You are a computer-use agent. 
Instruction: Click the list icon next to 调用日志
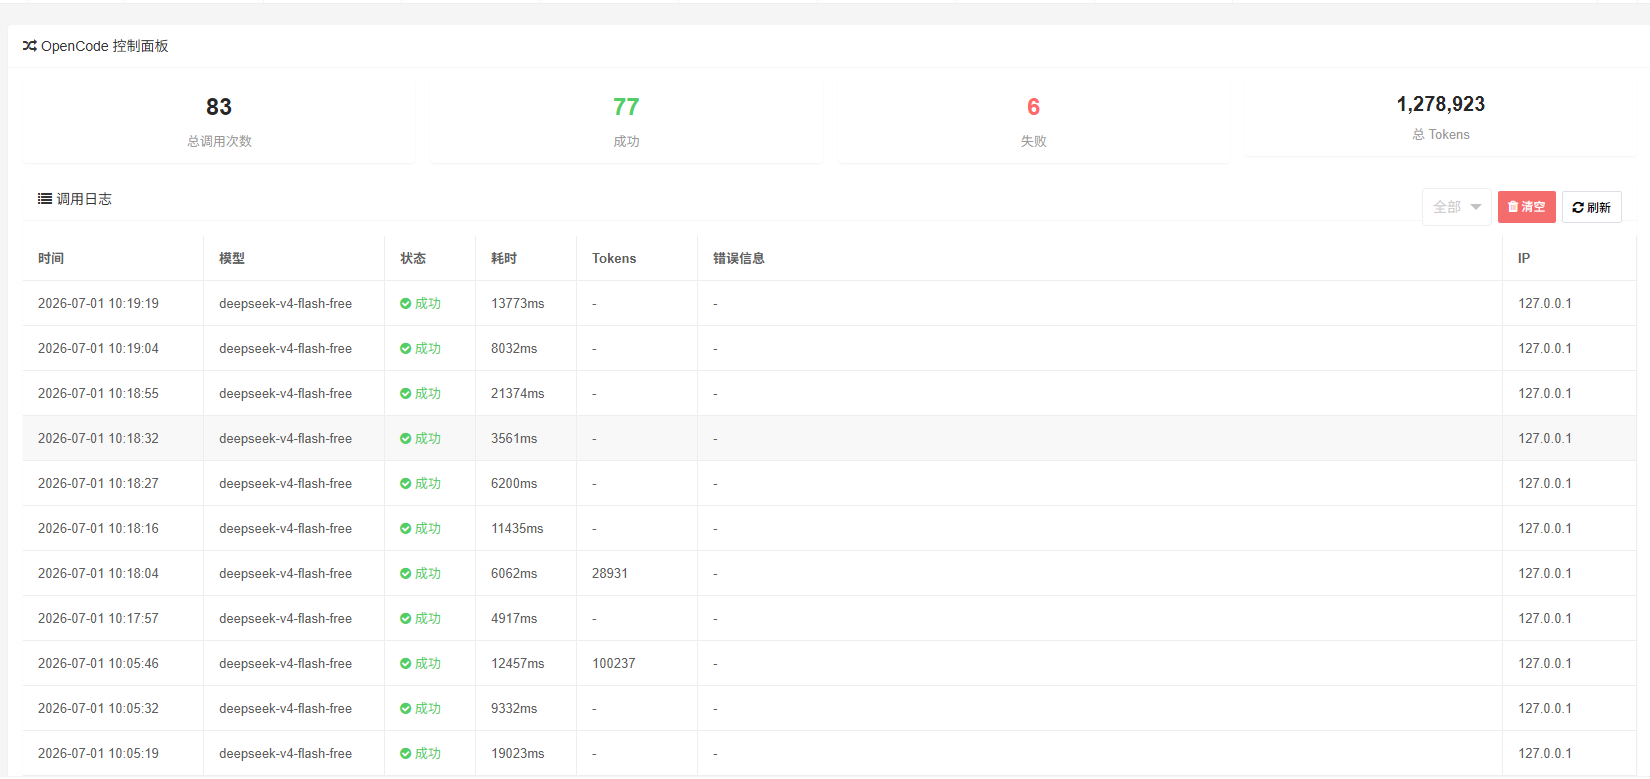point(45,199)
